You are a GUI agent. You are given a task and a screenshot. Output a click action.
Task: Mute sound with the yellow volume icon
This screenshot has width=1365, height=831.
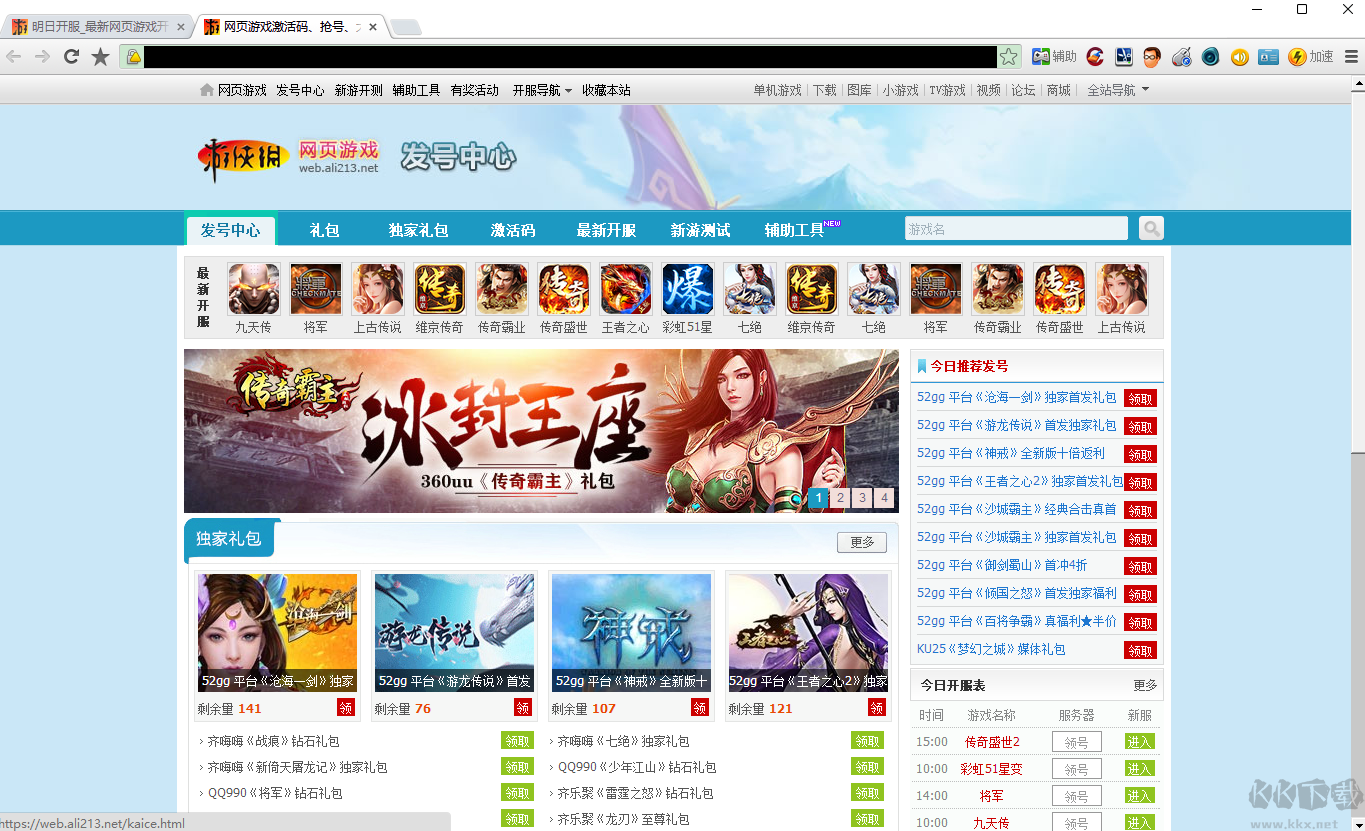(x=1240, y=57)
